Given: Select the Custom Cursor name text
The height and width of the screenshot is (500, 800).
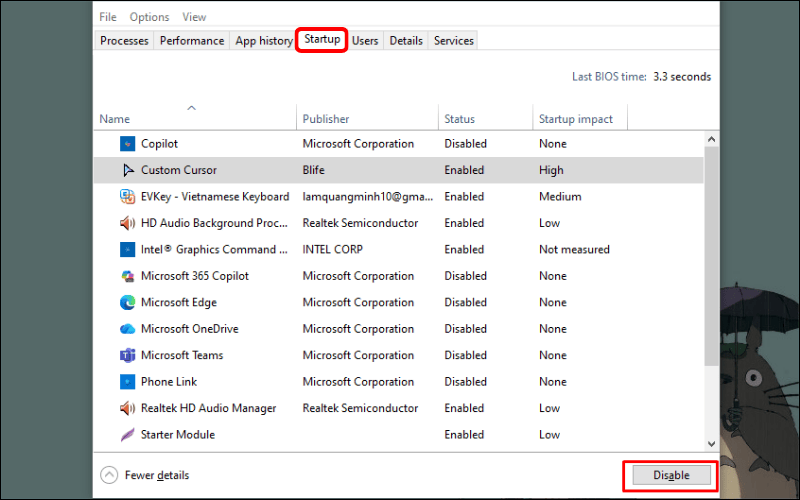Looking at the screenshot, I should point(179,170).
